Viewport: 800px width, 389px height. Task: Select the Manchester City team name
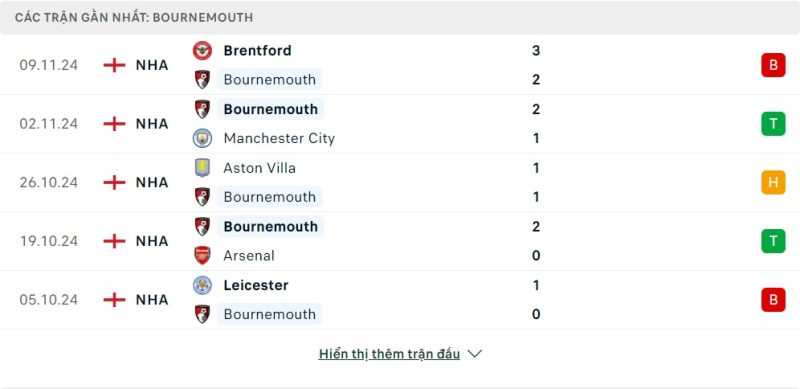tap(279, 138)
